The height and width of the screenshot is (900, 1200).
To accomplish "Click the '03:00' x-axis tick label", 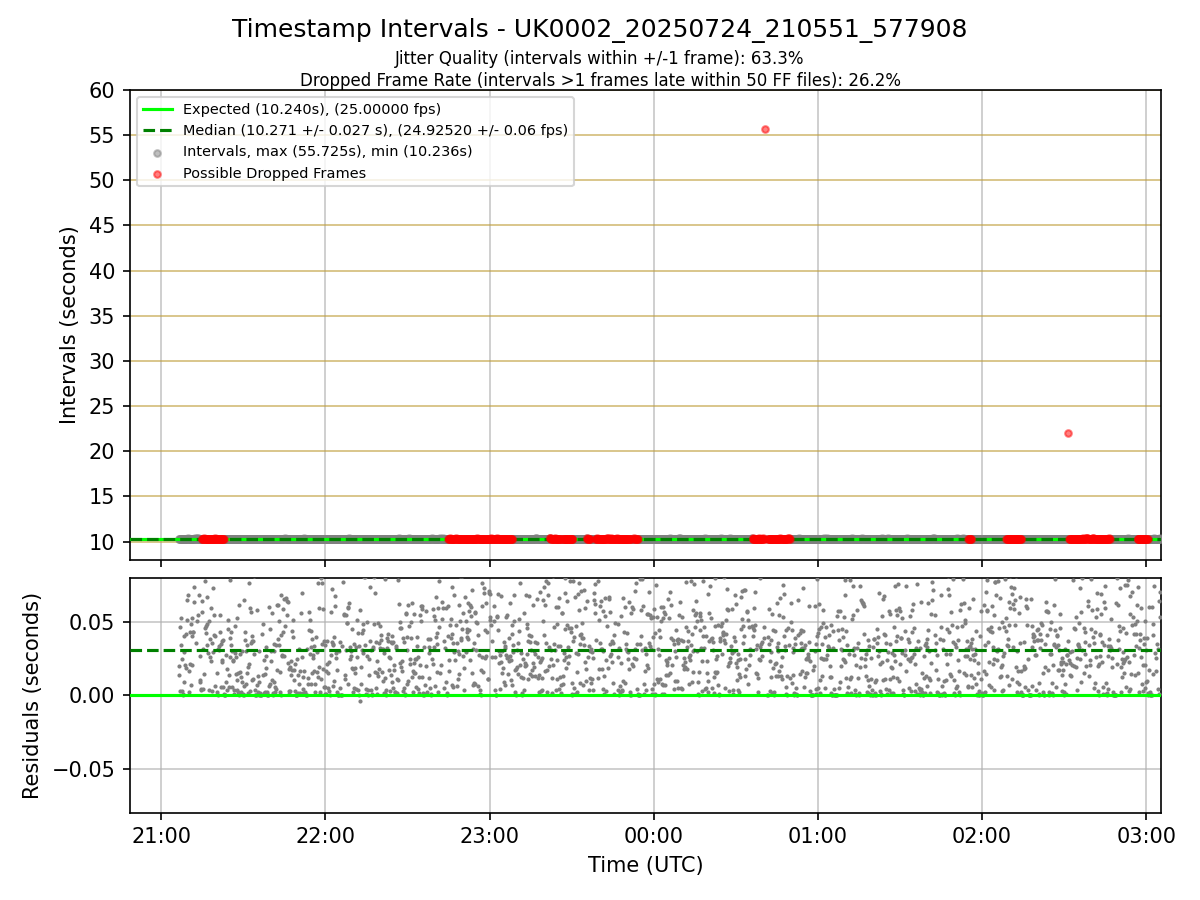I will point(1146,836).
